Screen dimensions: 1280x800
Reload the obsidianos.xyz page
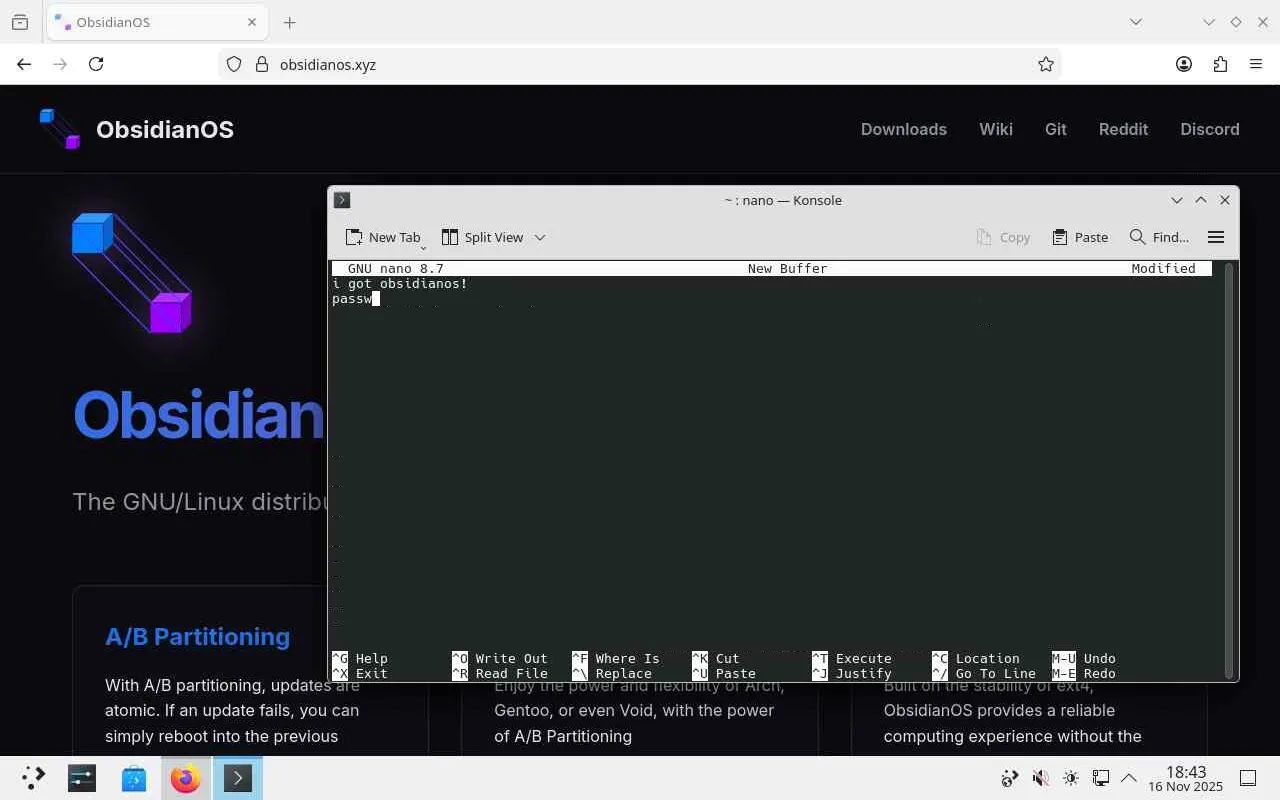[x=96, y=64]
